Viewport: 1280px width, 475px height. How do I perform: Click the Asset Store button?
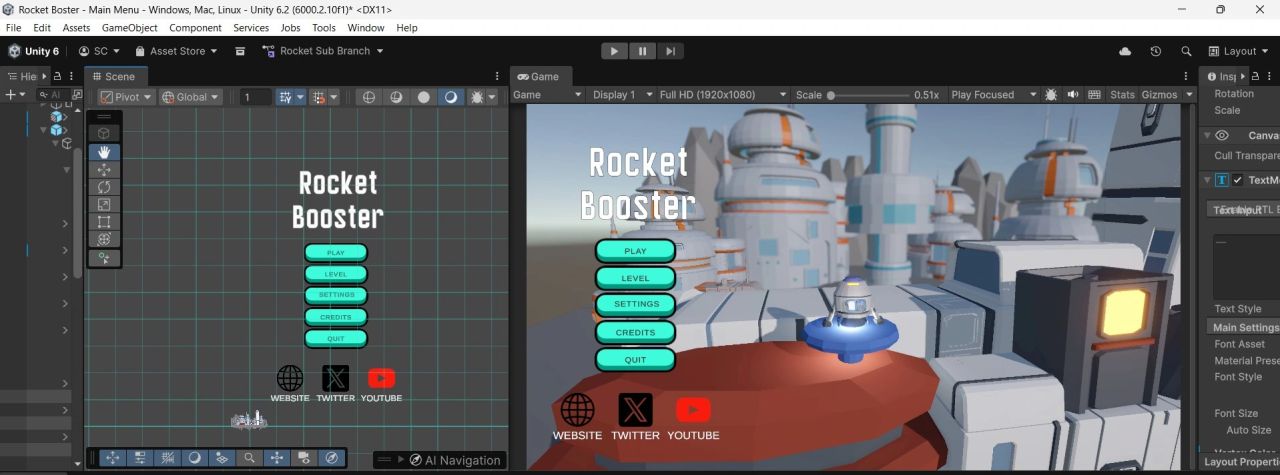(x=170, y=51)
